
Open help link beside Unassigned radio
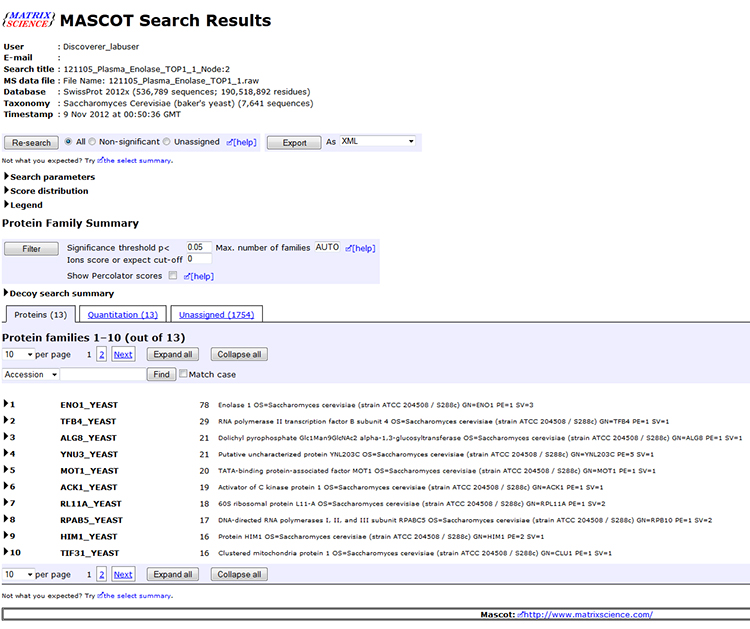[x=242, y=142]
